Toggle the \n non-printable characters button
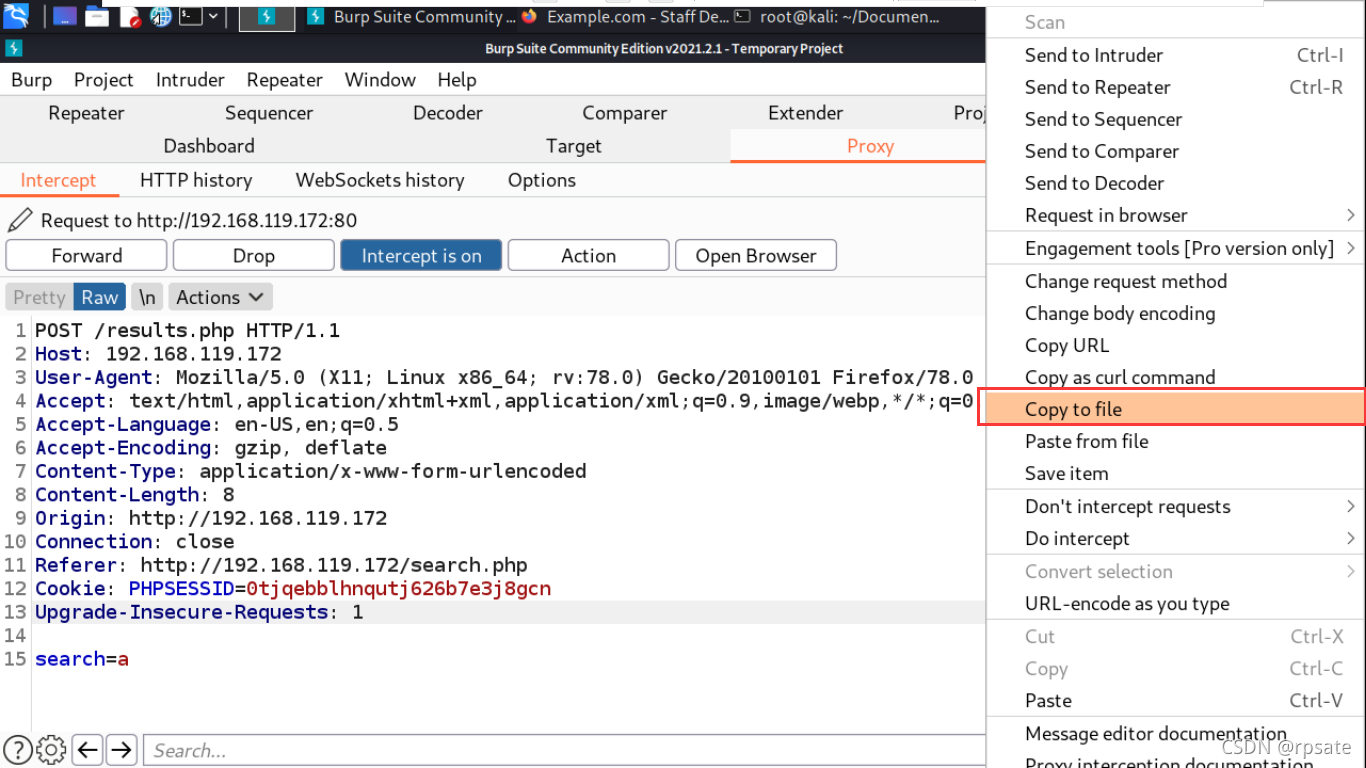This screenshot has width=1366, height=768. (147, 297)
